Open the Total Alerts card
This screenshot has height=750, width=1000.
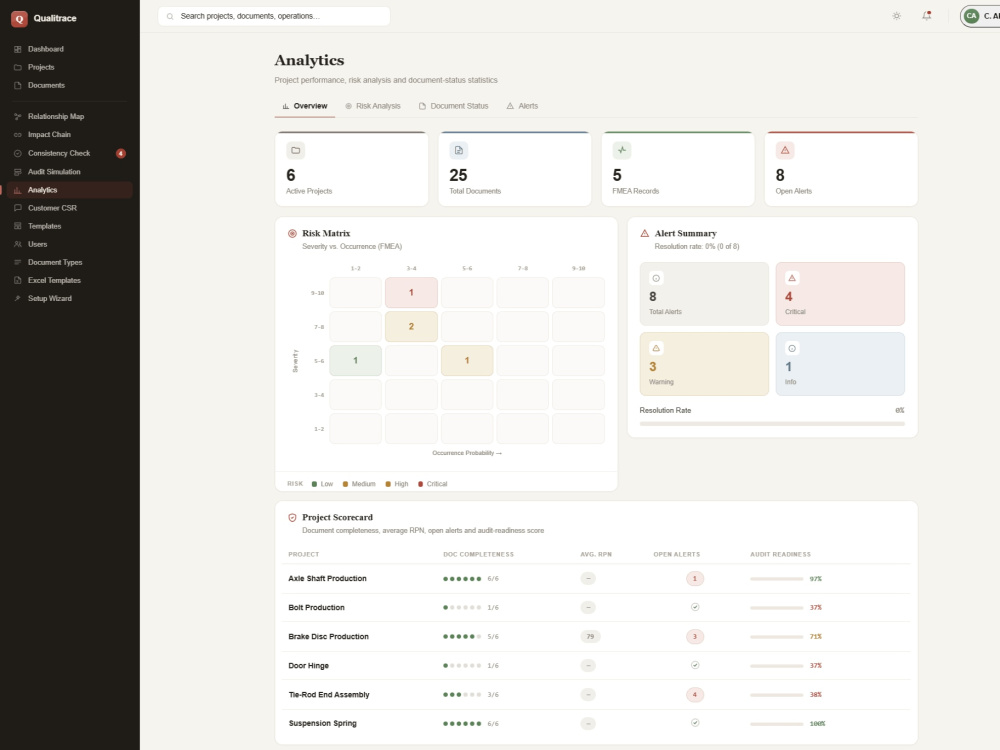click(x=704, y=294)
